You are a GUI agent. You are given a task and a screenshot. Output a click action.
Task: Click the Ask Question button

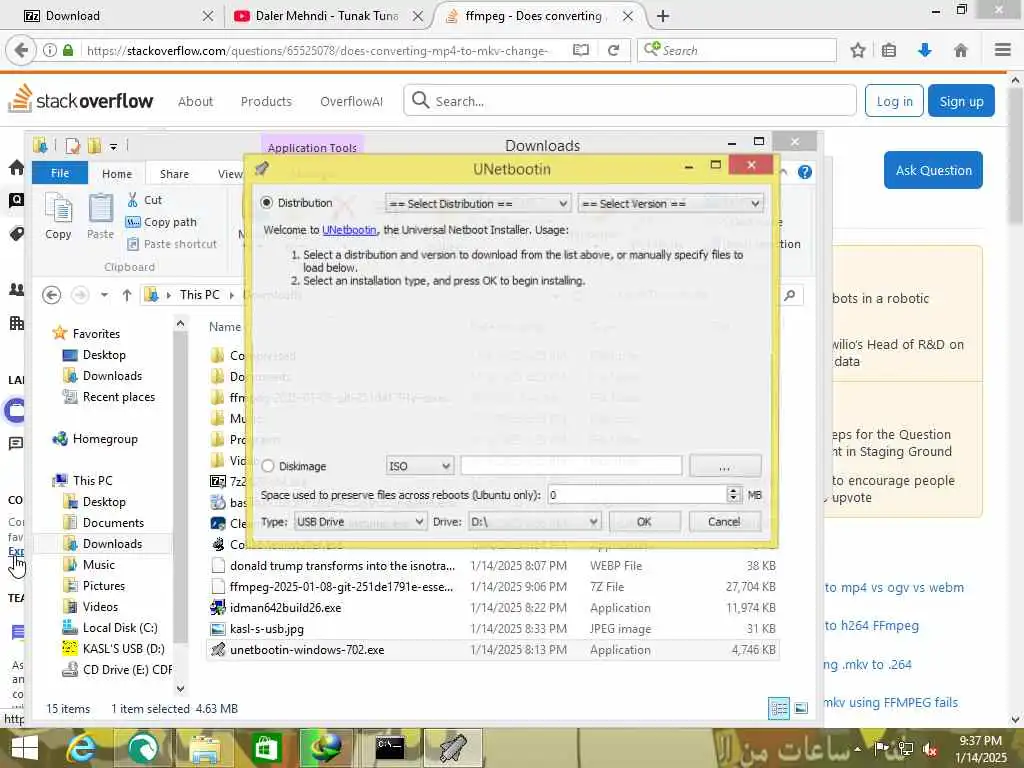933,170
